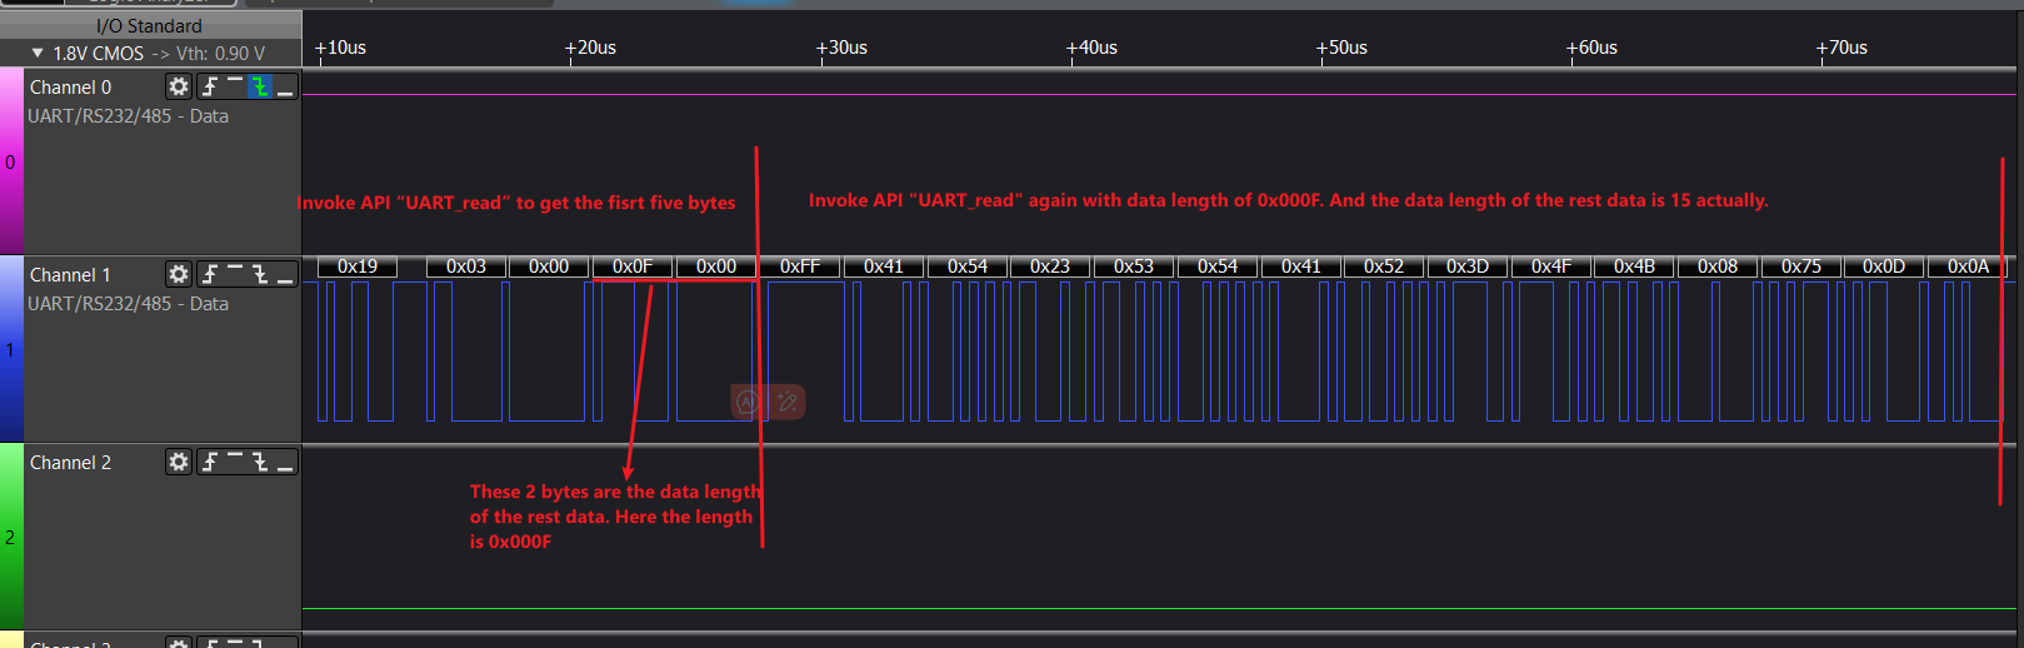
Task: Select decoded byte 0xFF
Action: pos(800,266)
